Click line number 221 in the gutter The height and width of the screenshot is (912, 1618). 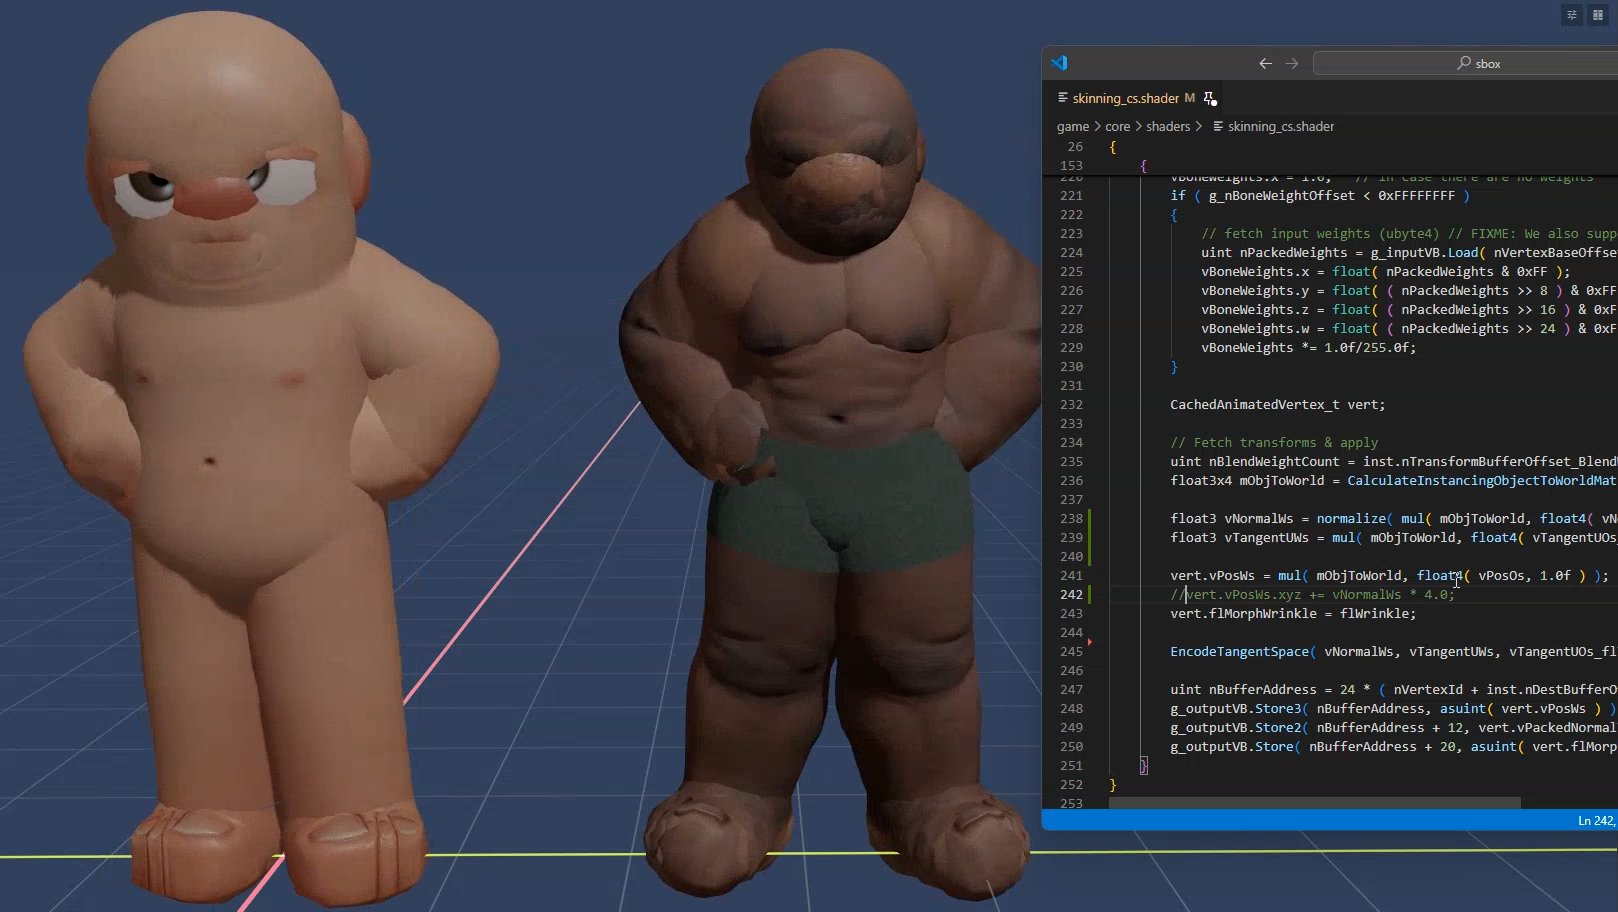pos(1071,195)
